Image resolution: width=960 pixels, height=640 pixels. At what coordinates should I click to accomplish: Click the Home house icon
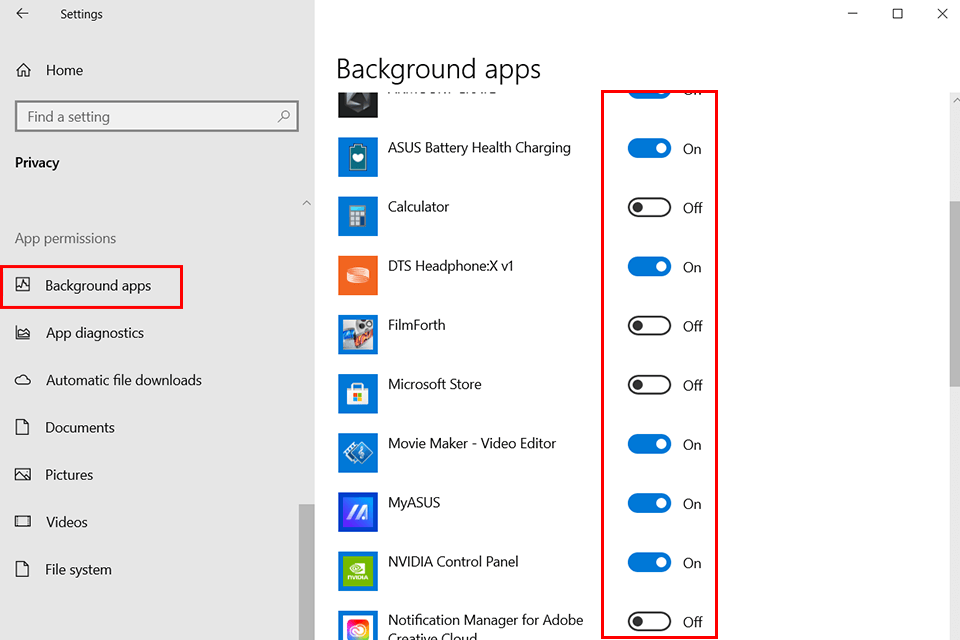(23, 70)
